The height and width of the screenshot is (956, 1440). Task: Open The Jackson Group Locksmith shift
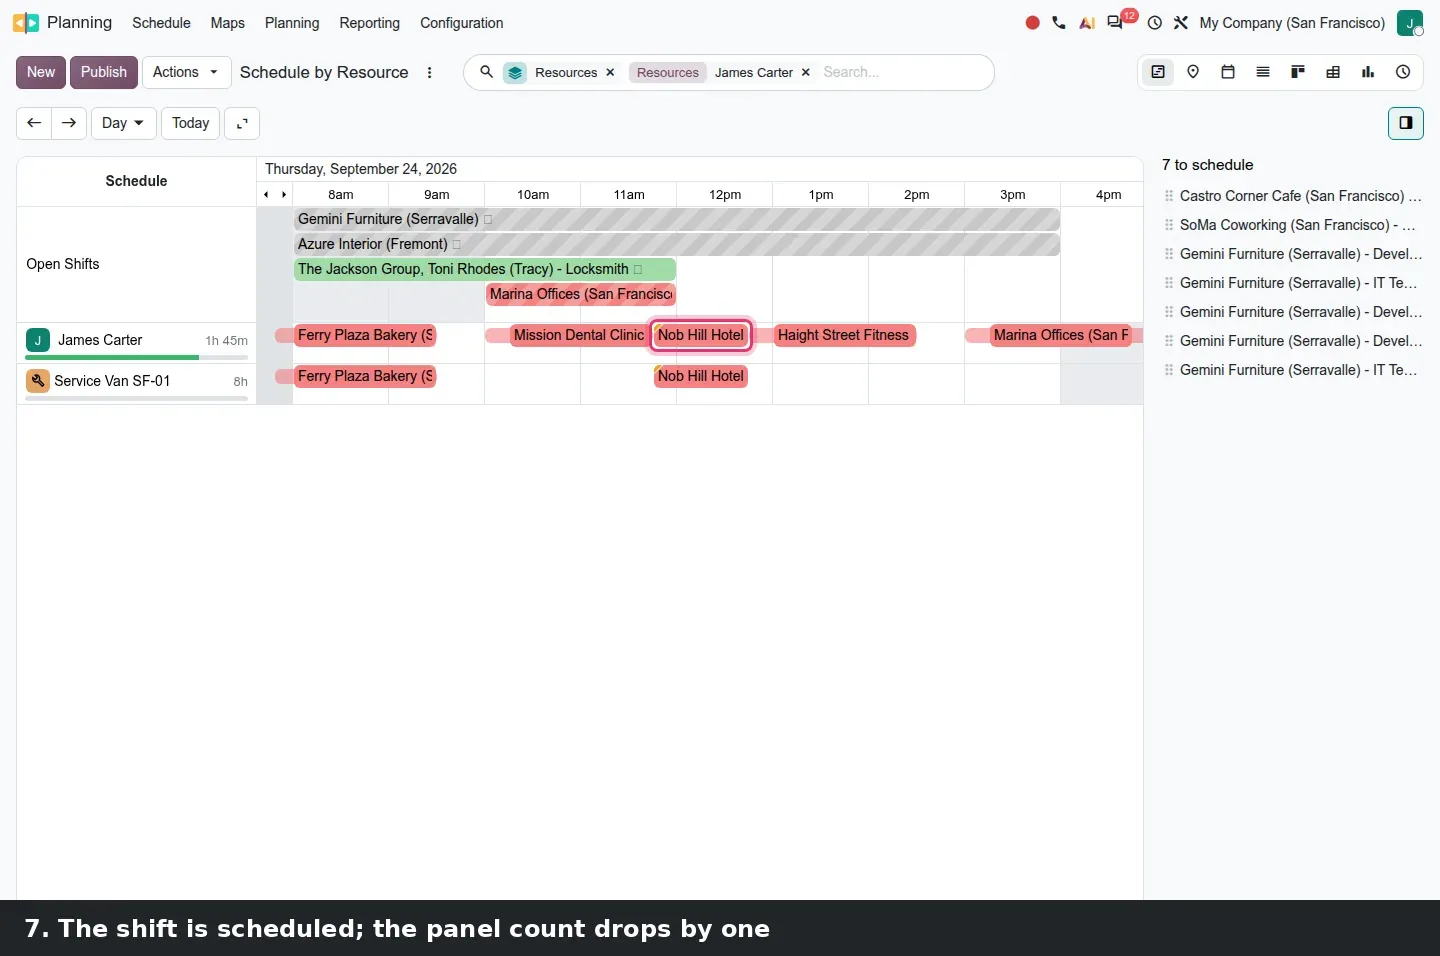(485, 269)
